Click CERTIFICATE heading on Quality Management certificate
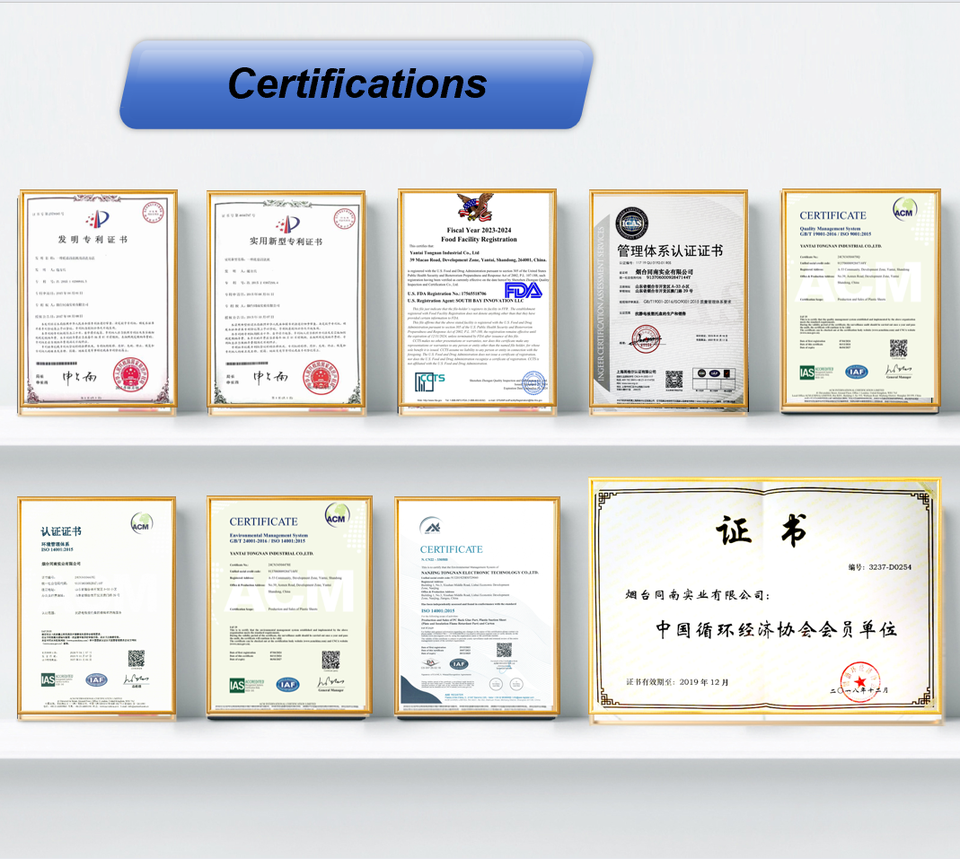This screenshot has width=960, height=859. coord(833,216)
